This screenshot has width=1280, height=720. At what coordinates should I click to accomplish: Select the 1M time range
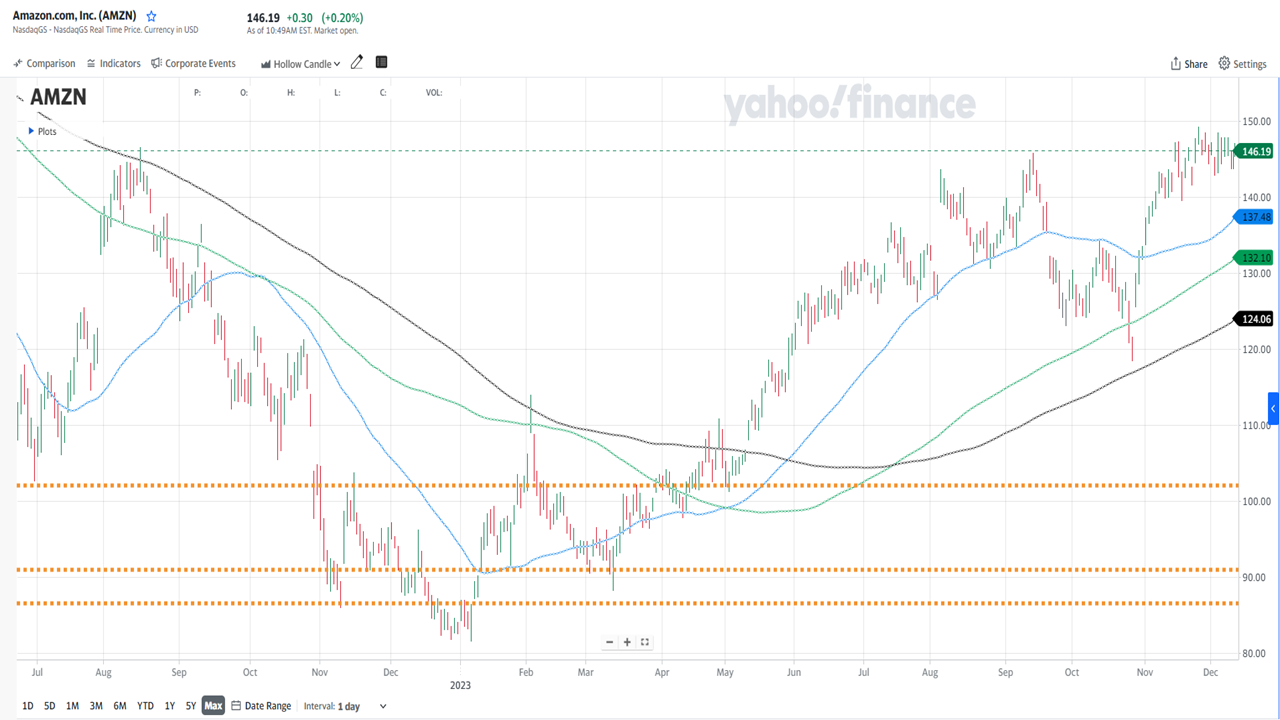pyautogui.click(x=72, y=706)
